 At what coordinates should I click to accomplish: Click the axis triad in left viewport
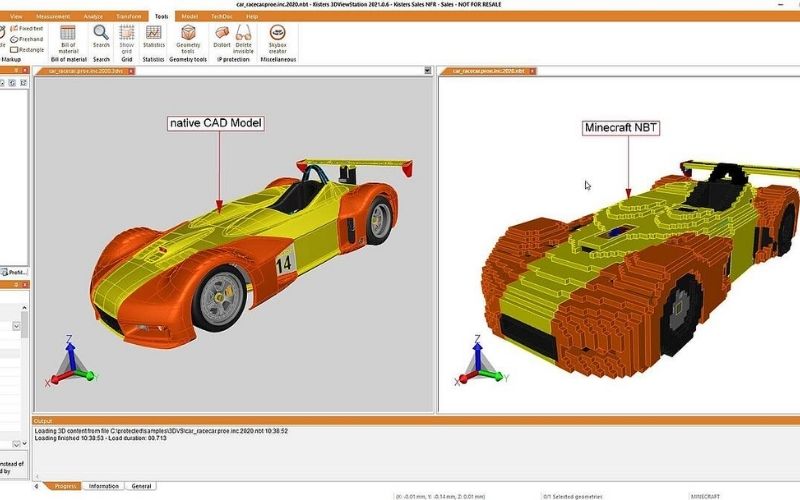[x=71, y=361]
